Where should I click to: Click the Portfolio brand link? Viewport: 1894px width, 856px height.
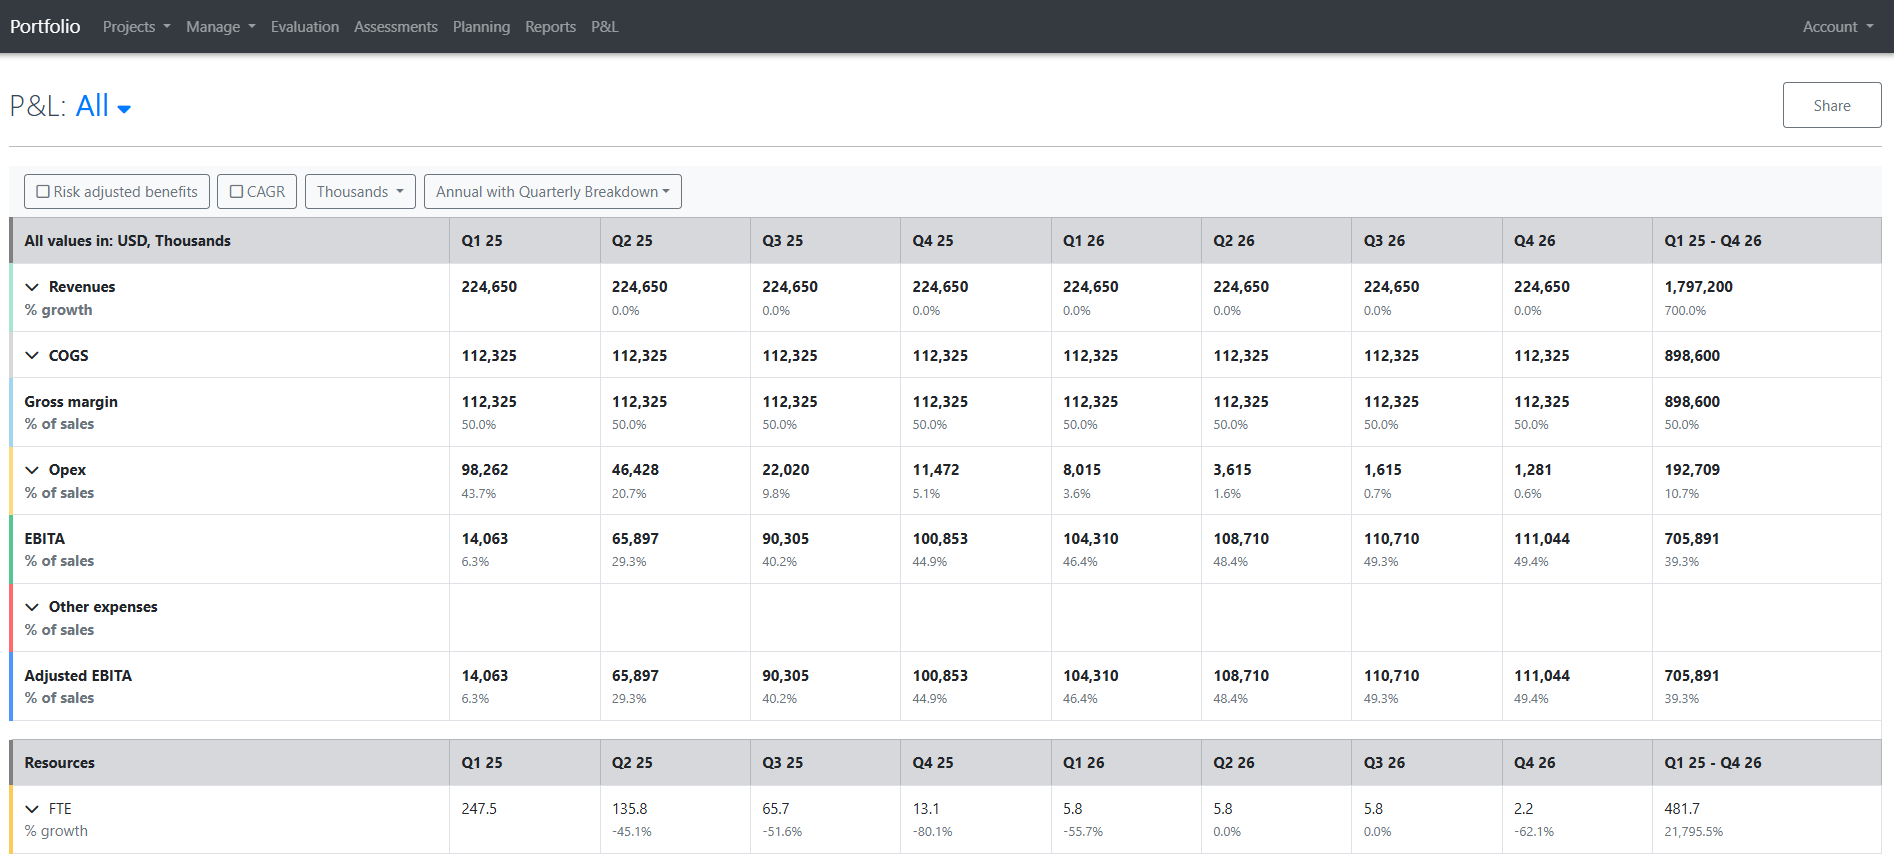[x=45, y=27]
